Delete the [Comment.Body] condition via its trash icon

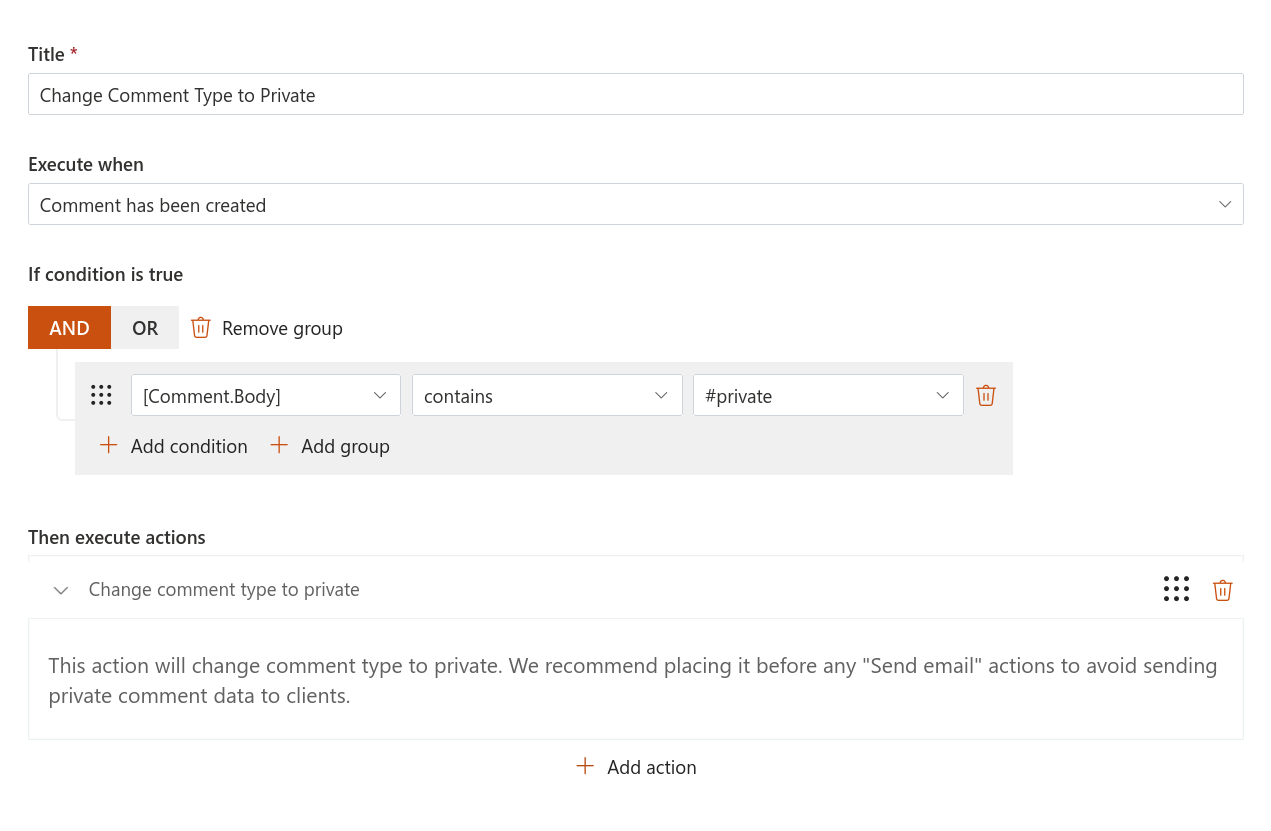[985, 395]
